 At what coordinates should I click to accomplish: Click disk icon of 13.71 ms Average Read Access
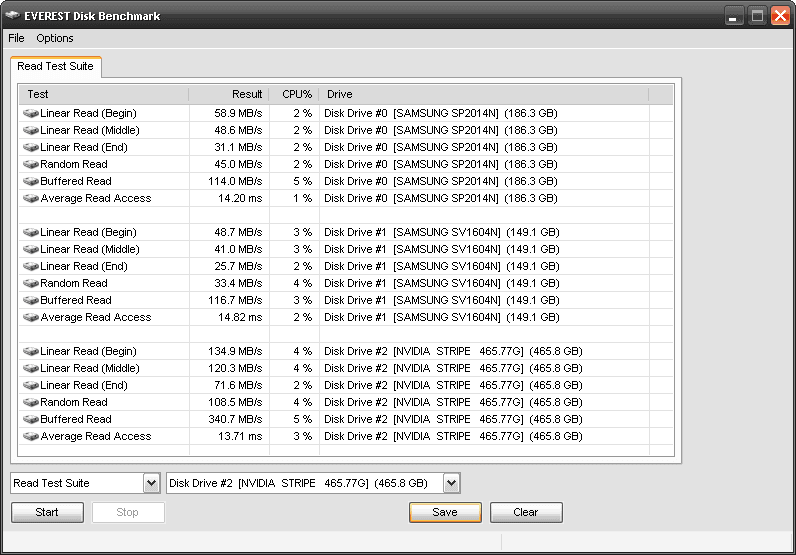coord(31,436)
